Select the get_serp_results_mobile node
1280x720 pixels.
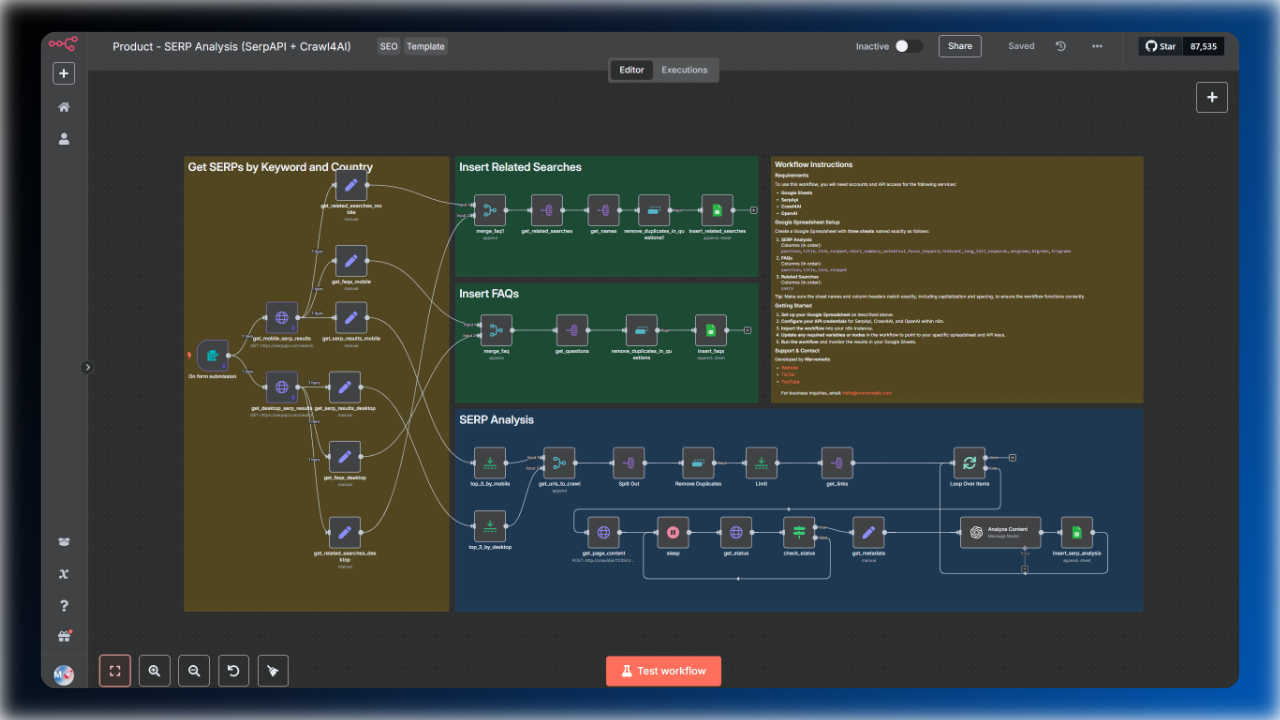click(x=351, y=318)
